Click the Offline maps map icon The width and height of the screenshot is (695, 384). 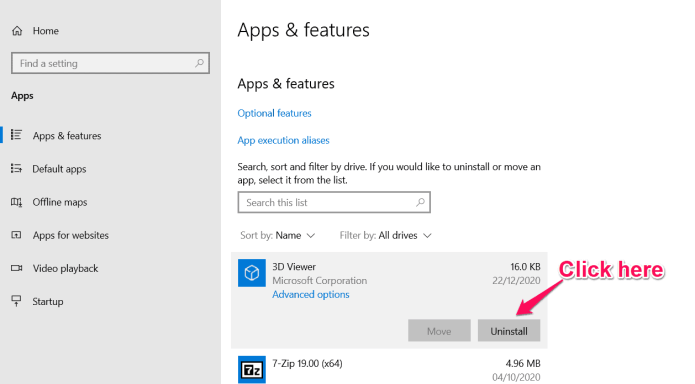(x=16, y=202)
